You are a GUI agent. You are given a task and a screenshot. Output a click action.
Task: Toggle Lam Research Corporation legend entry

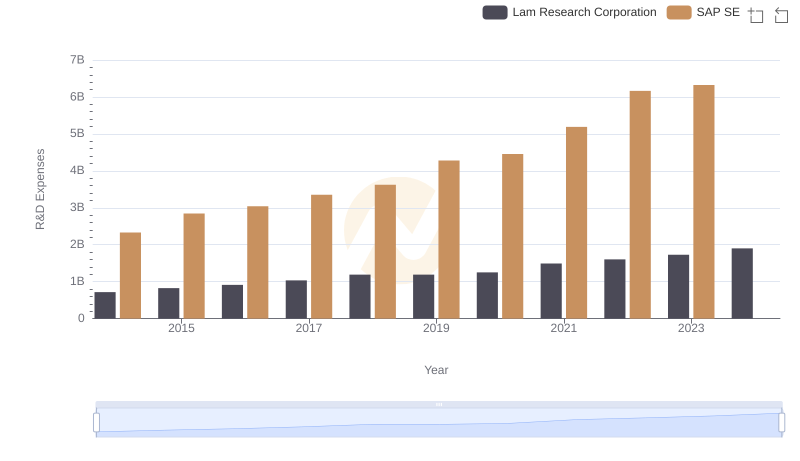point(569,12)
